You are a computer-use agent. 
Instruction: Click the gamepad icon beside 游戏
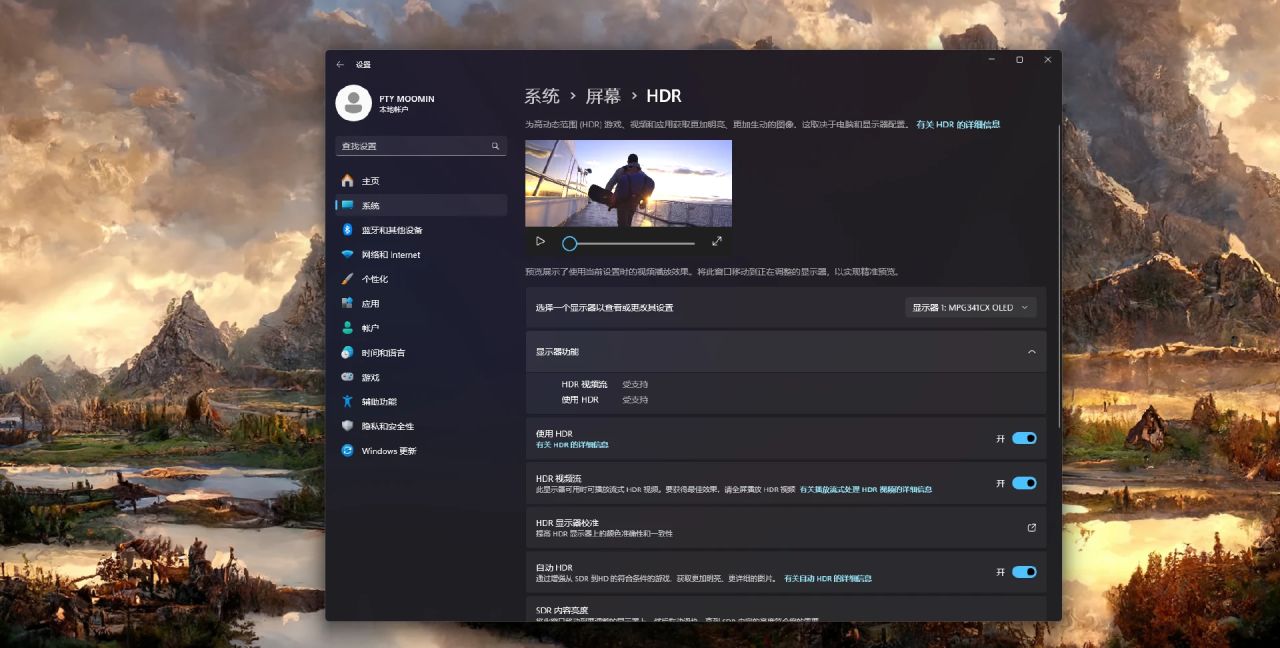347,377
